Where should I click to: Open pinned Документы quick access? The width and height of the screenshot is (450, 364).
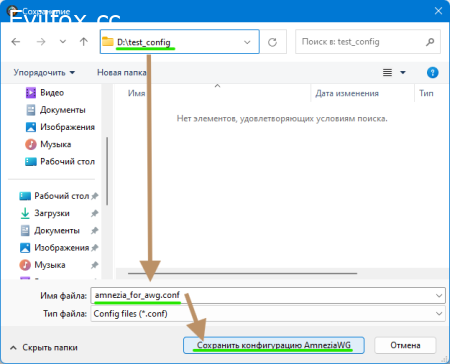pyautogui.click(x=50, y=230)
